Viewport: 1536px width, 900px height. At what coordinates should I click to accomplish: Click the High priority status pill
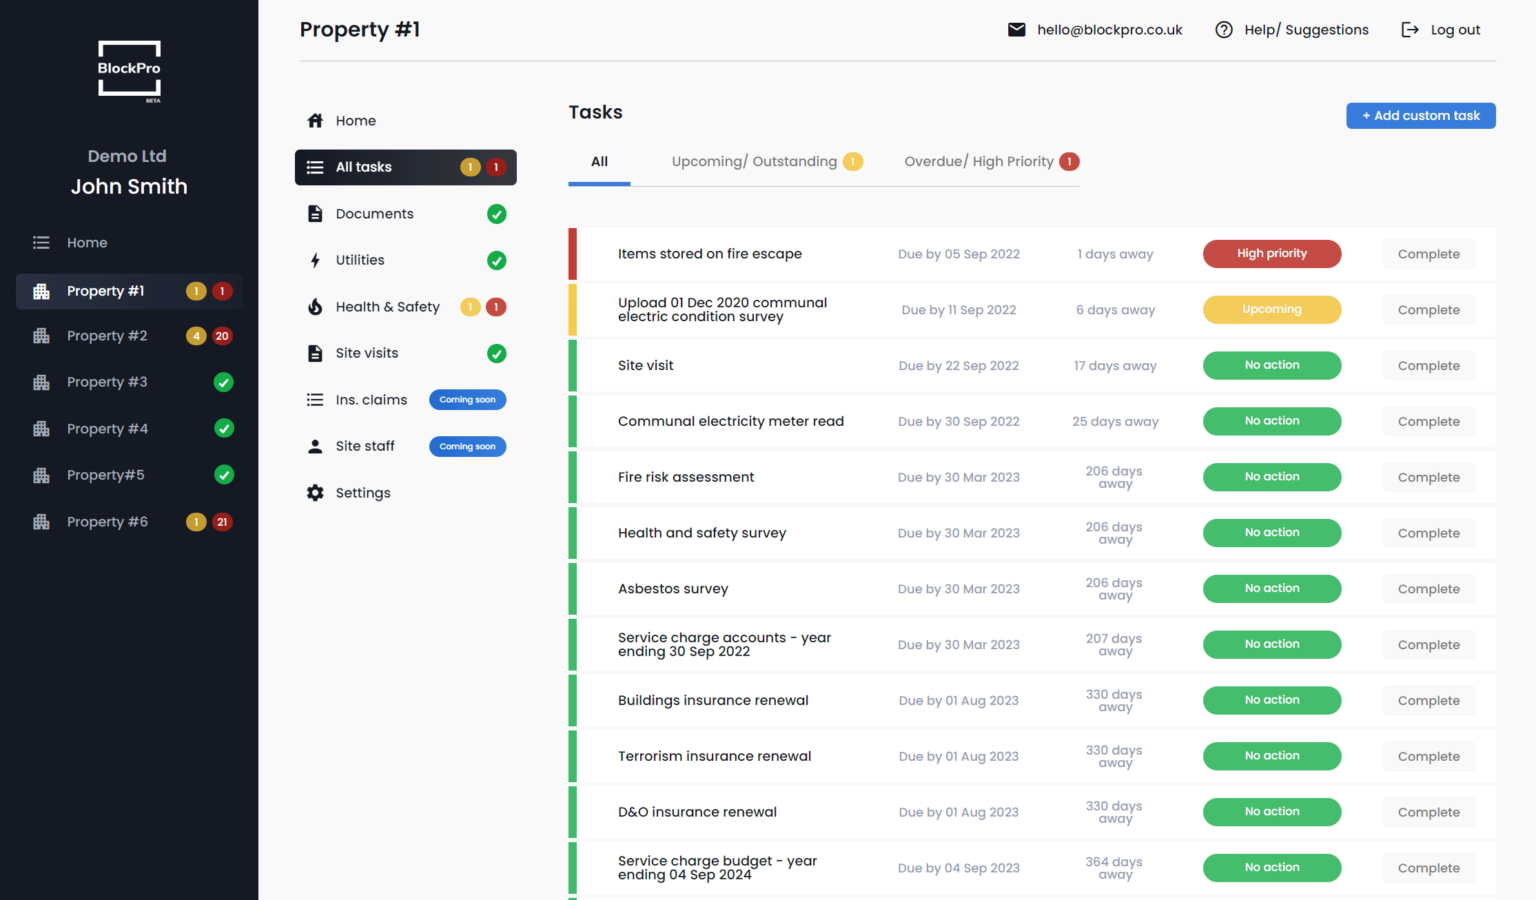[1272, 253]
